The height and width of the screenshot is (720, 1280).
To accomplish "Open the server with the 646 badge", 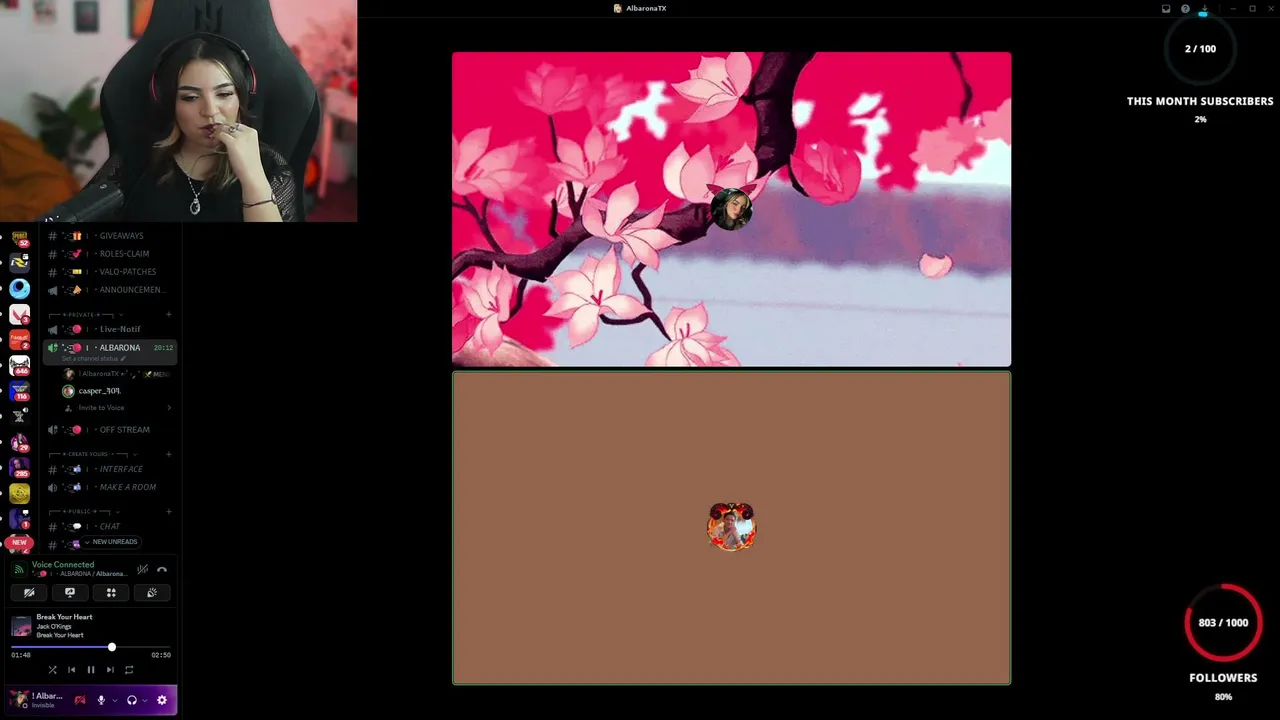I will click(19, 366).
